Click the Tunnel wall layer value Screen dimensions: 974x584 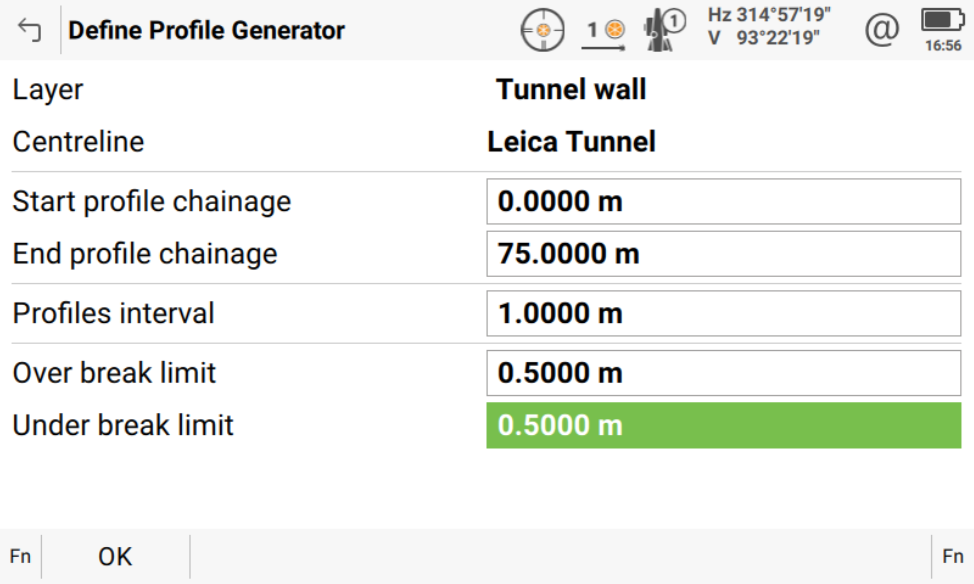click(x=571, y=90)
